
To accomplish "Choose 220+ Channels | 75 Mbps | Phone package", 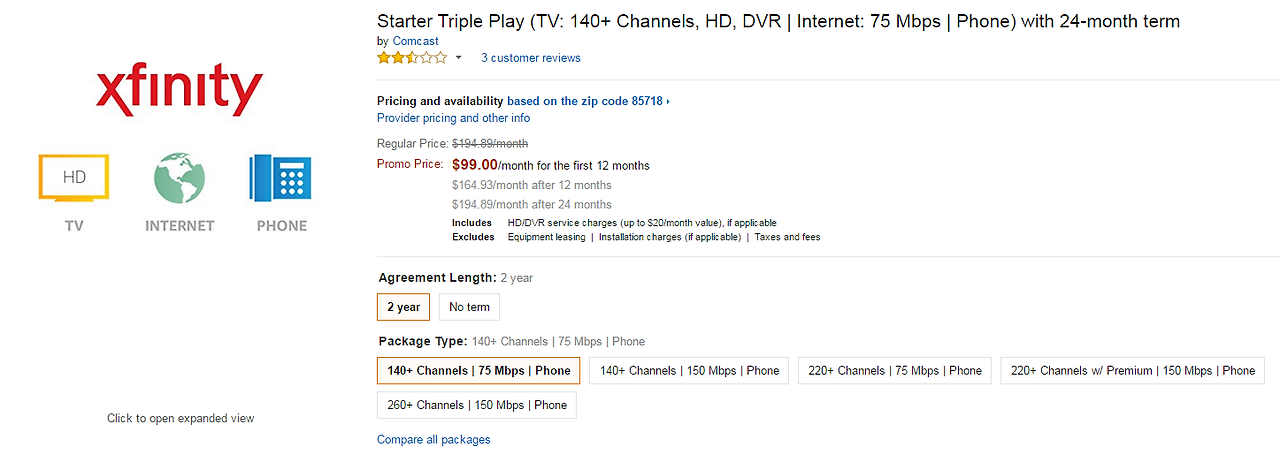I will (x=895, y=371).
